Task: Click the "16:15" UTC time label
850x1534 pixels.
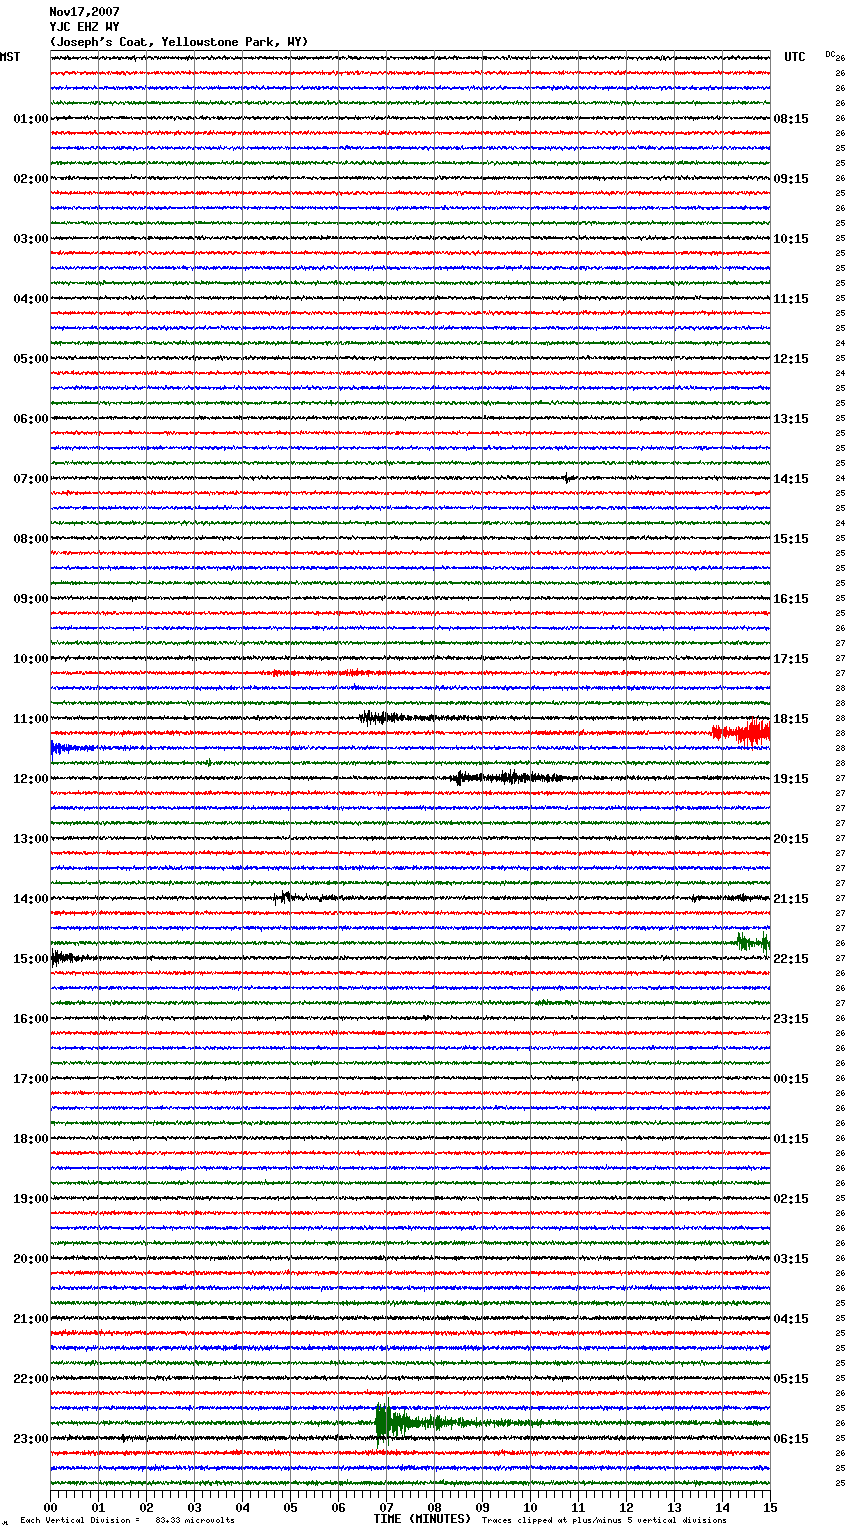Action: (791, 599)
